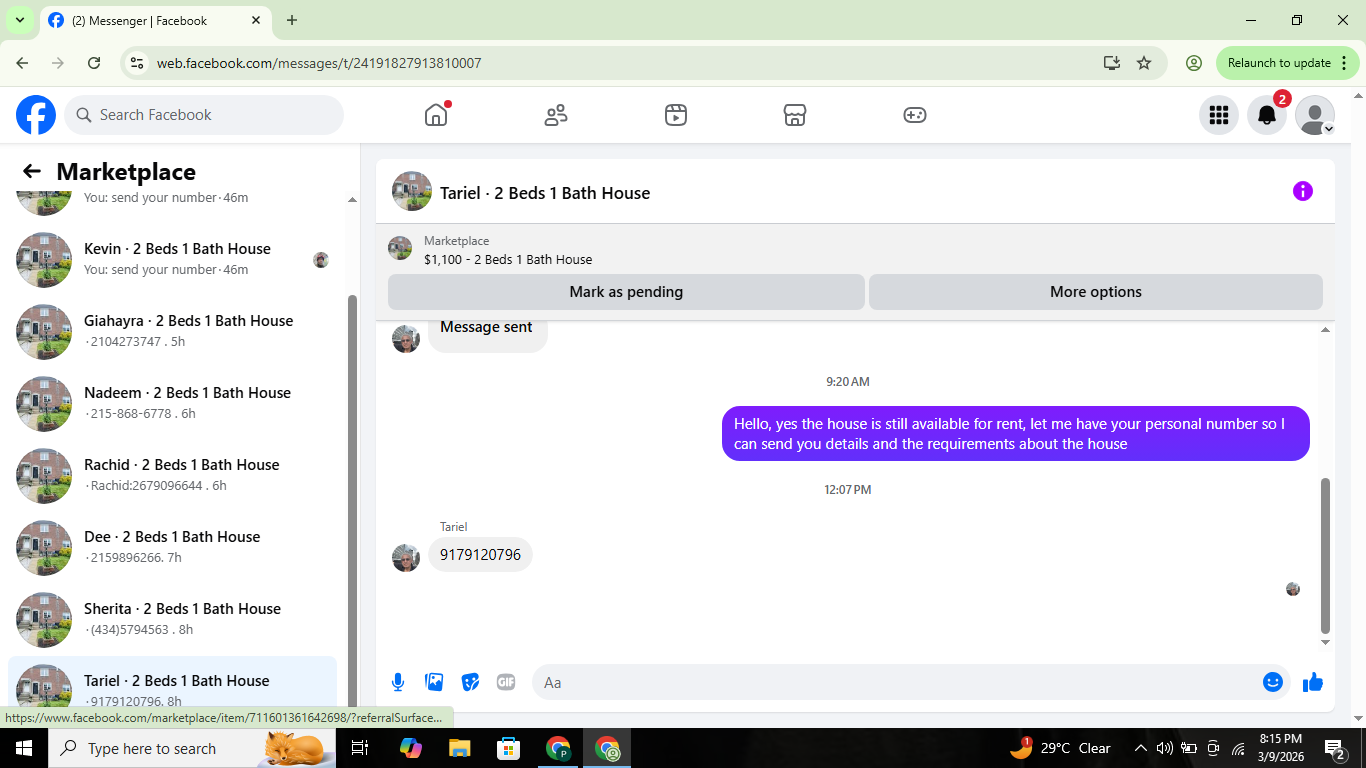Open the Reels video icon
The height and width of the screenshot is (768, 1366).
[676, 115]
